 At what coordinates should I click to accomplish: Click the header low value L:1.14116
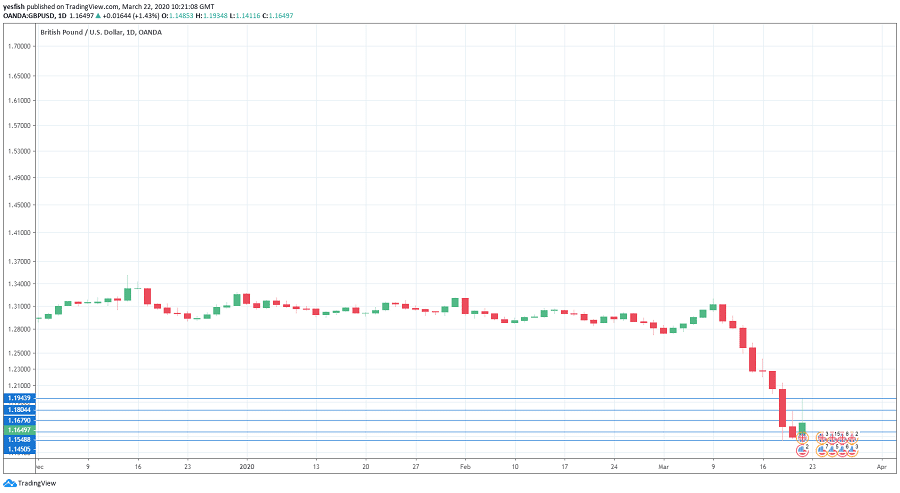(x=245, y=15)
